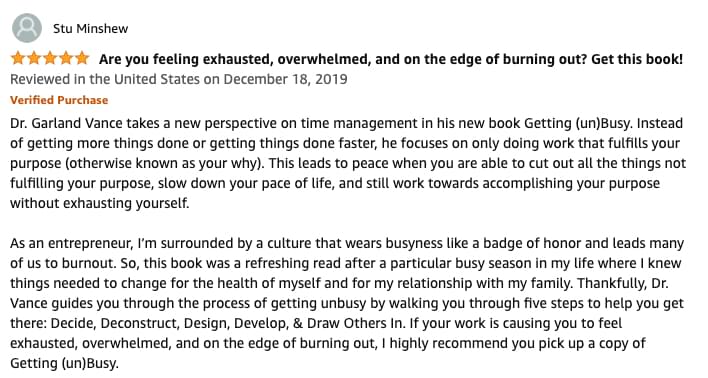Click the reviewer's profile avatar icon

pos(27,28)
